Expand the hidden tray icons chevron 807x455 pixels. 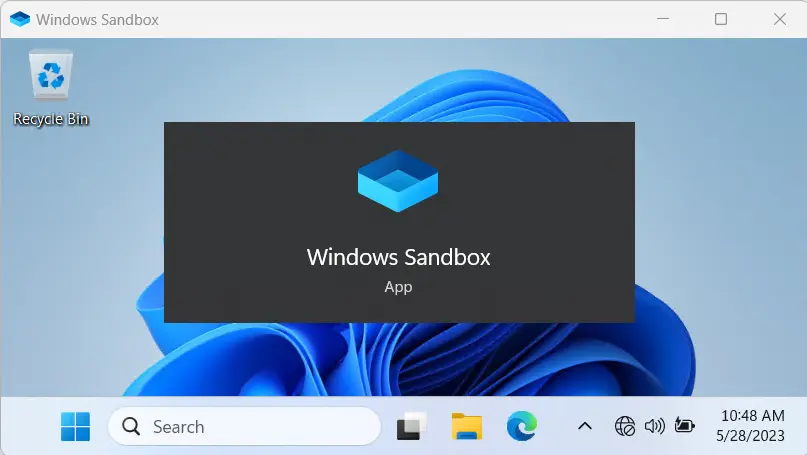tap(585, 427)
